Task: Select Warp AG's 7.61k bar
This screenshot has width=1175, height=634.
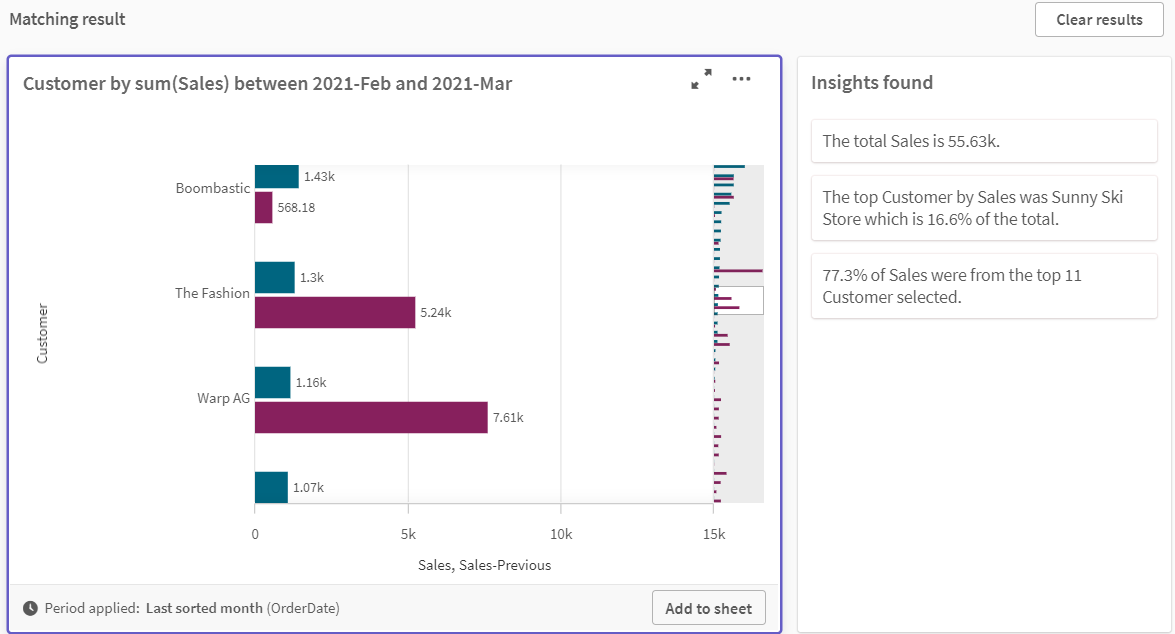Action: pos(371,417)
